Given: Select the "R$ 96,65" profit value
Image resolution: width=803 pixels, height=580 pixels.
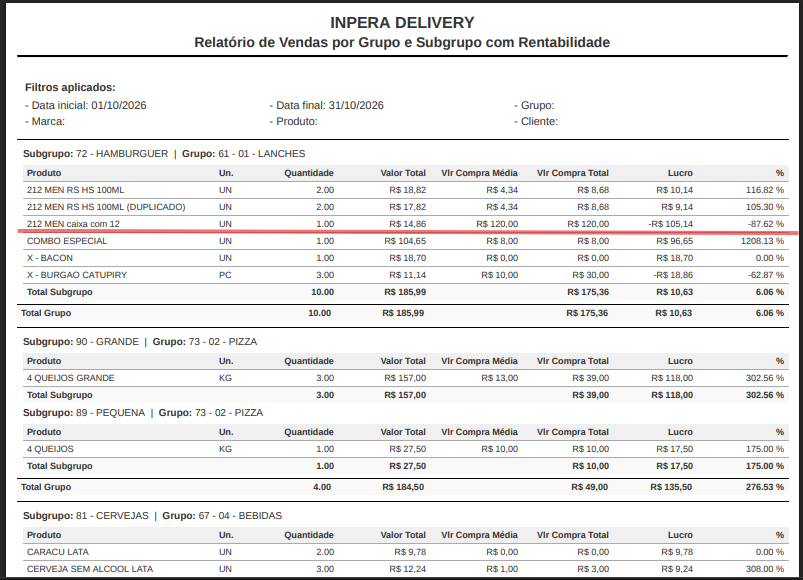Looking at the screenshot, I should [674, 241].
